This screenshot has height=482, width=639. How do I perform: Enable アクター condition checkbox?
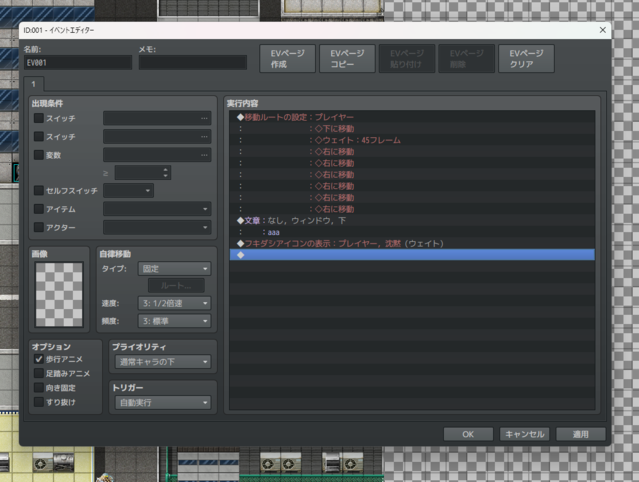[x=39, y=227]
